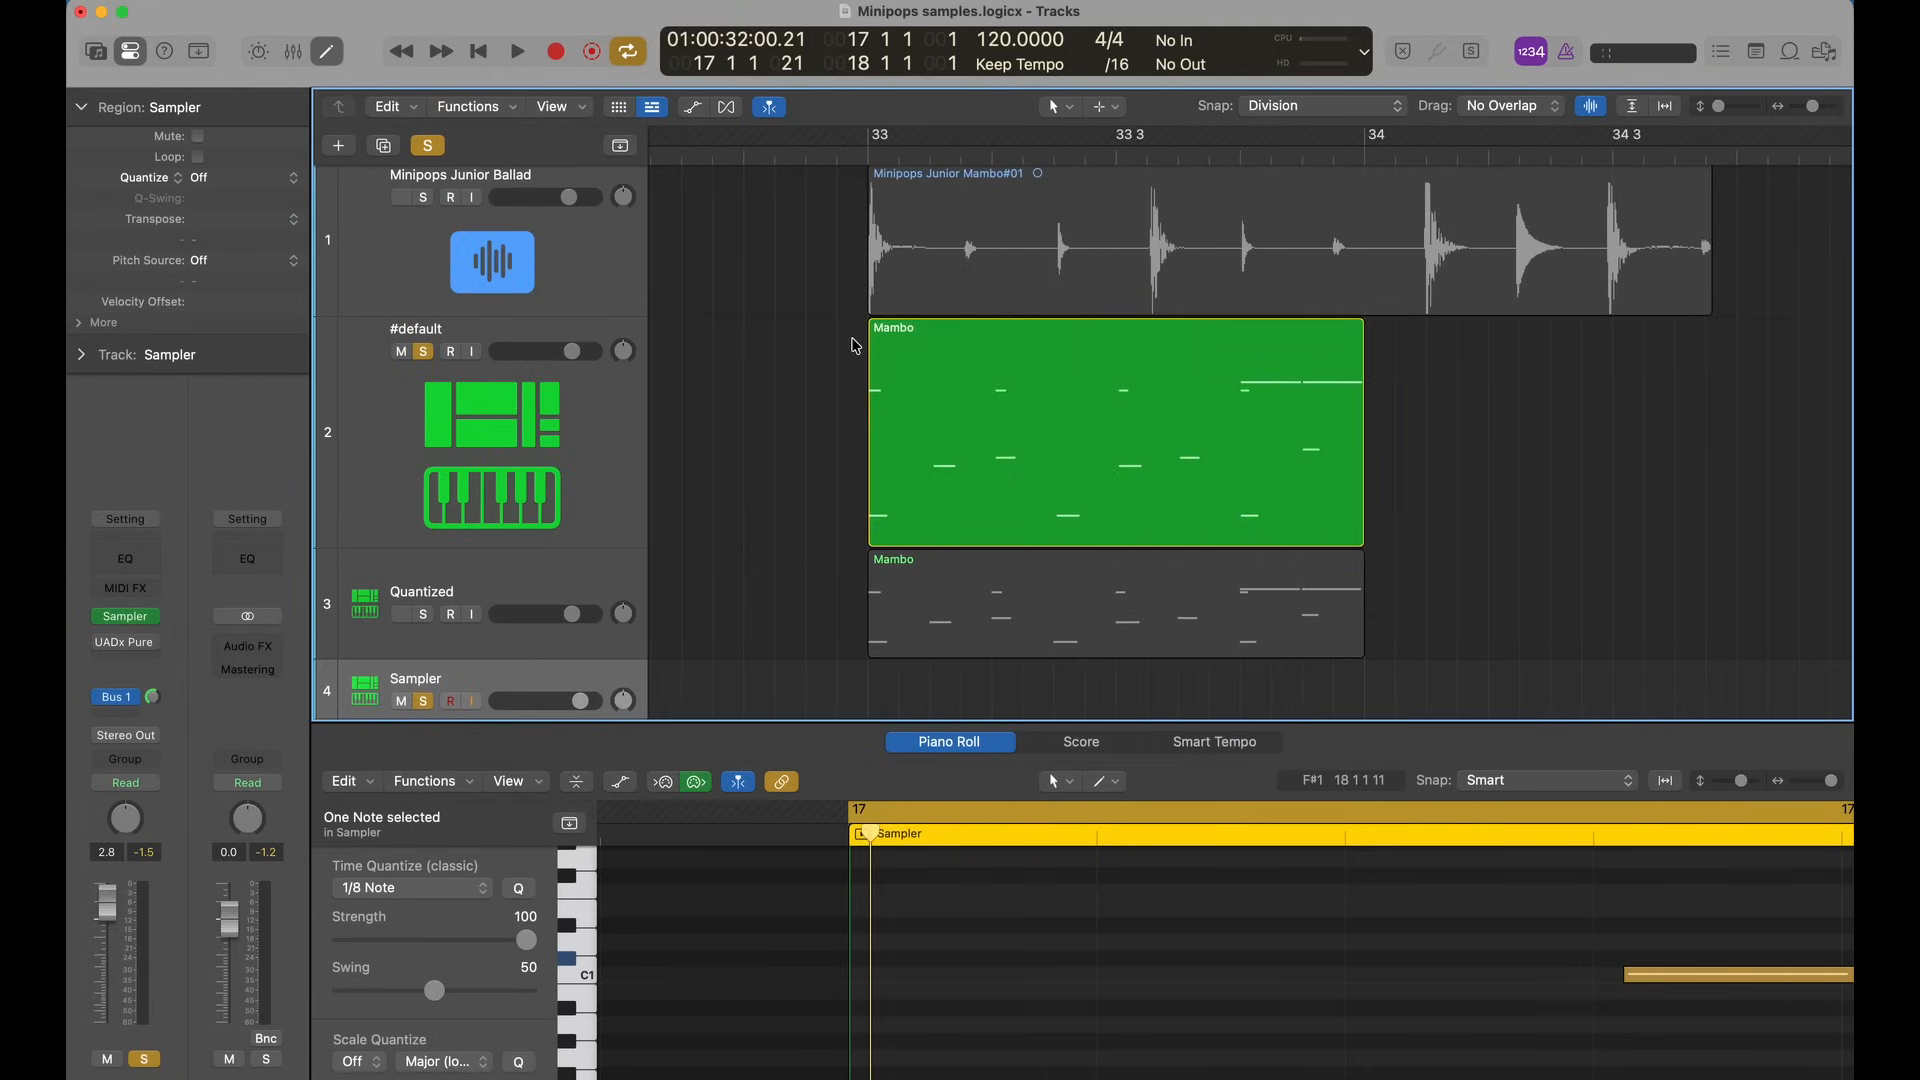Click the Sampler instrument slot button
The width and height of the screenshot is (1920, 1080).
pos(125,617)
